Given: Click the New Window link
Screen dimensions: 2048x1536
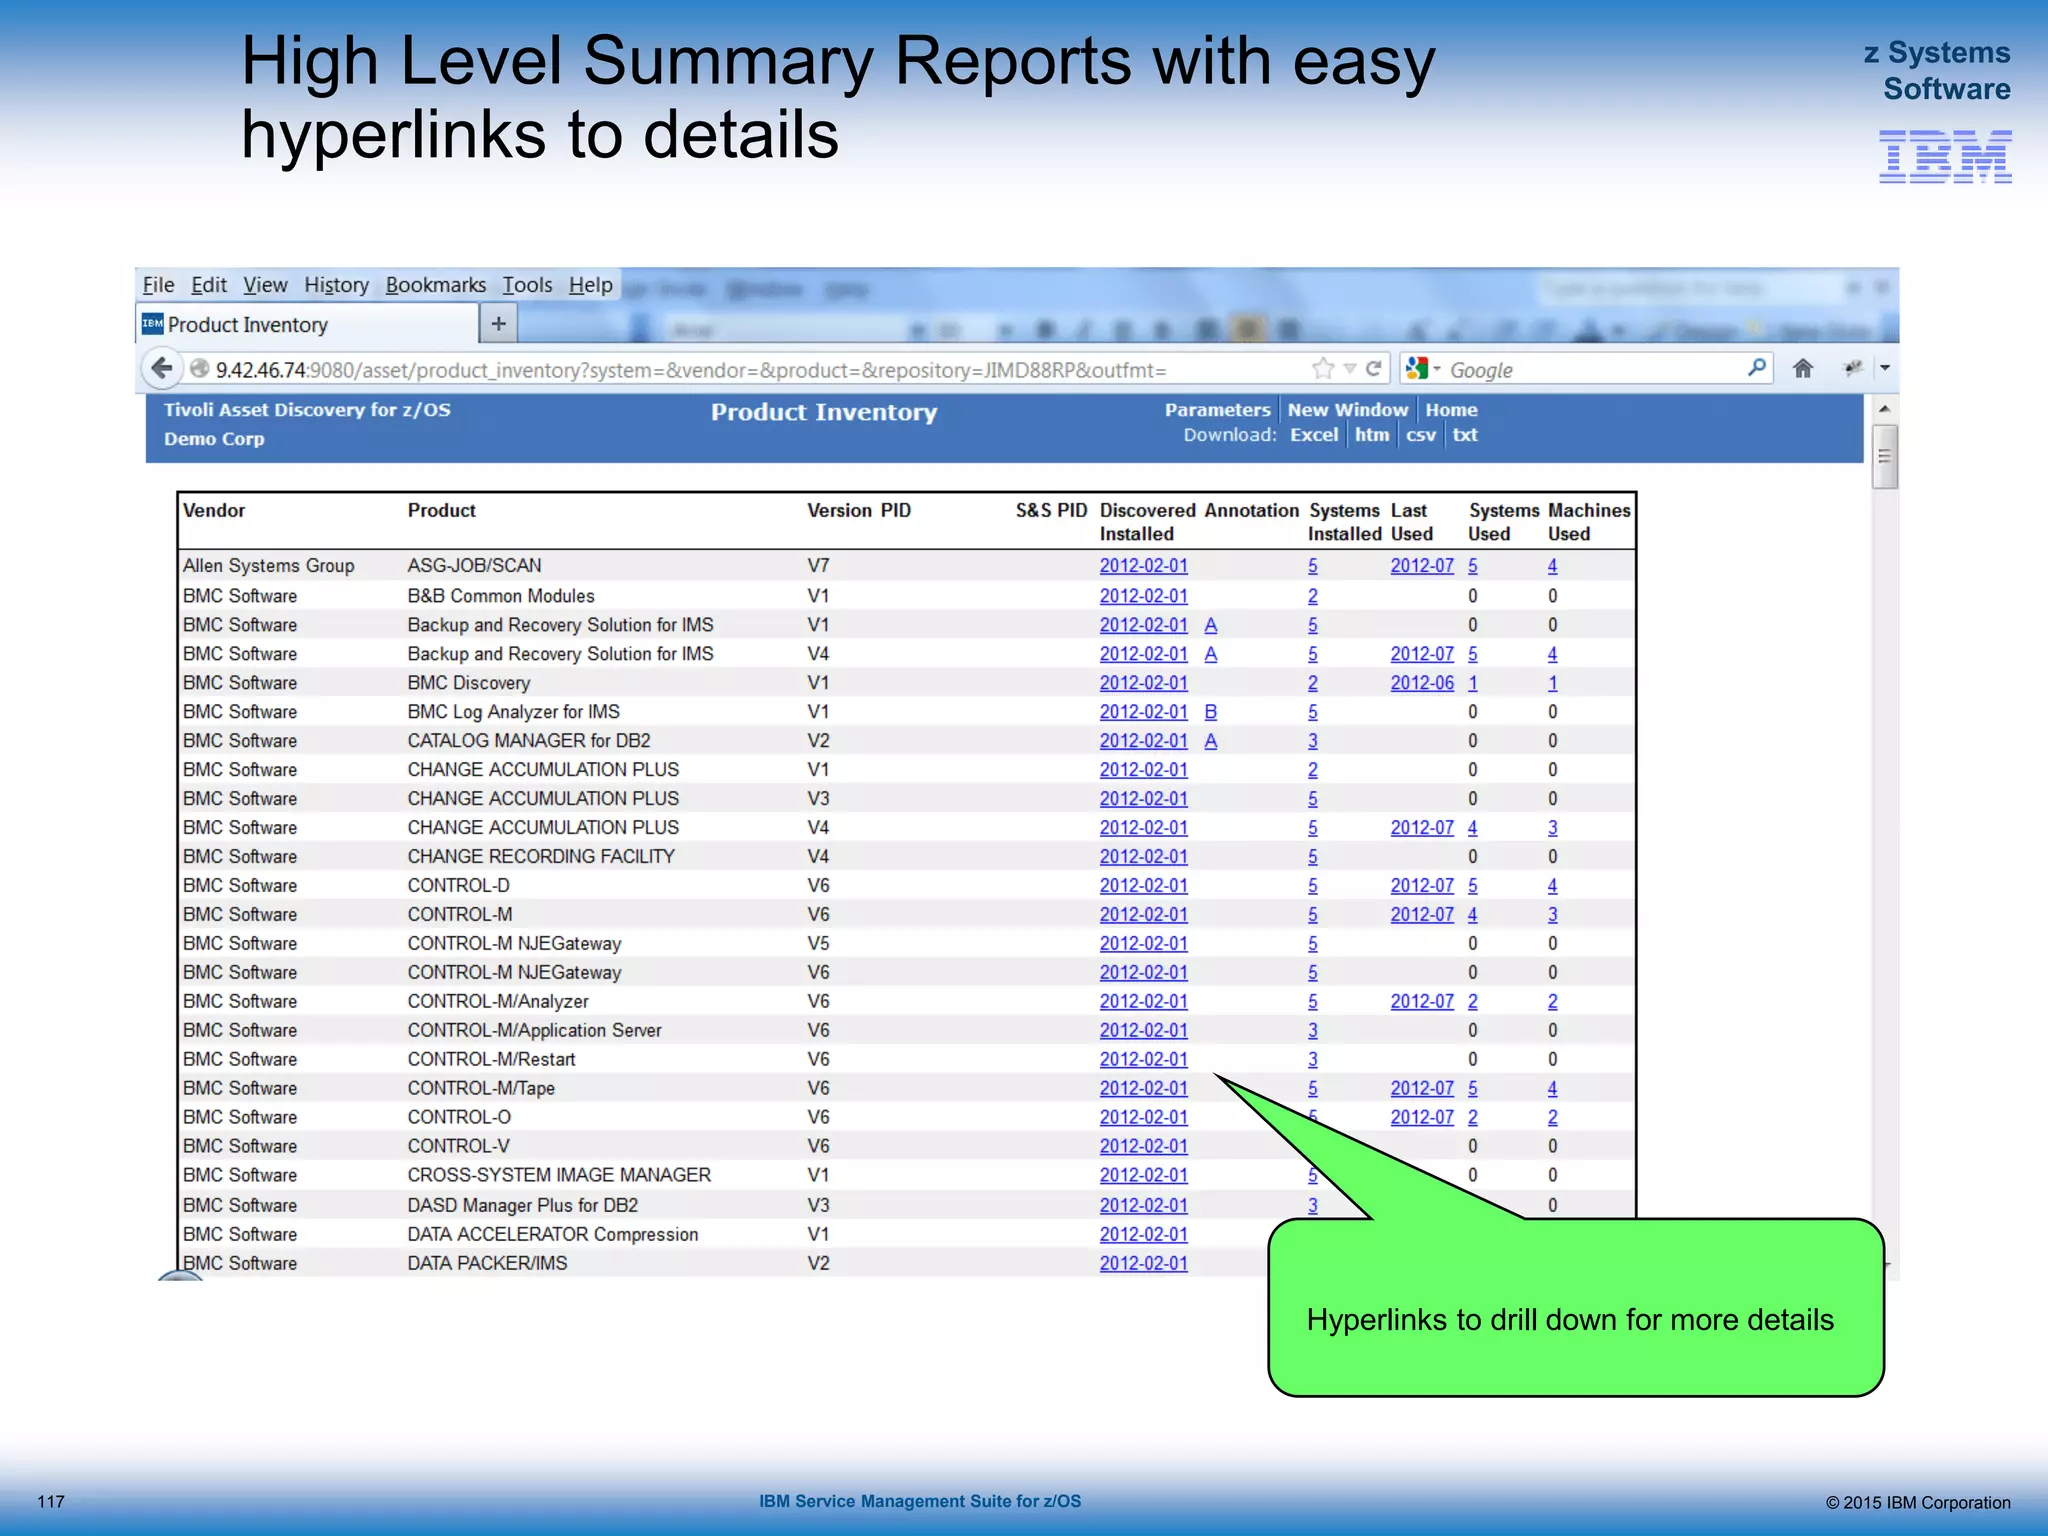Looking at the screenshot, I should click(1347, 410).
